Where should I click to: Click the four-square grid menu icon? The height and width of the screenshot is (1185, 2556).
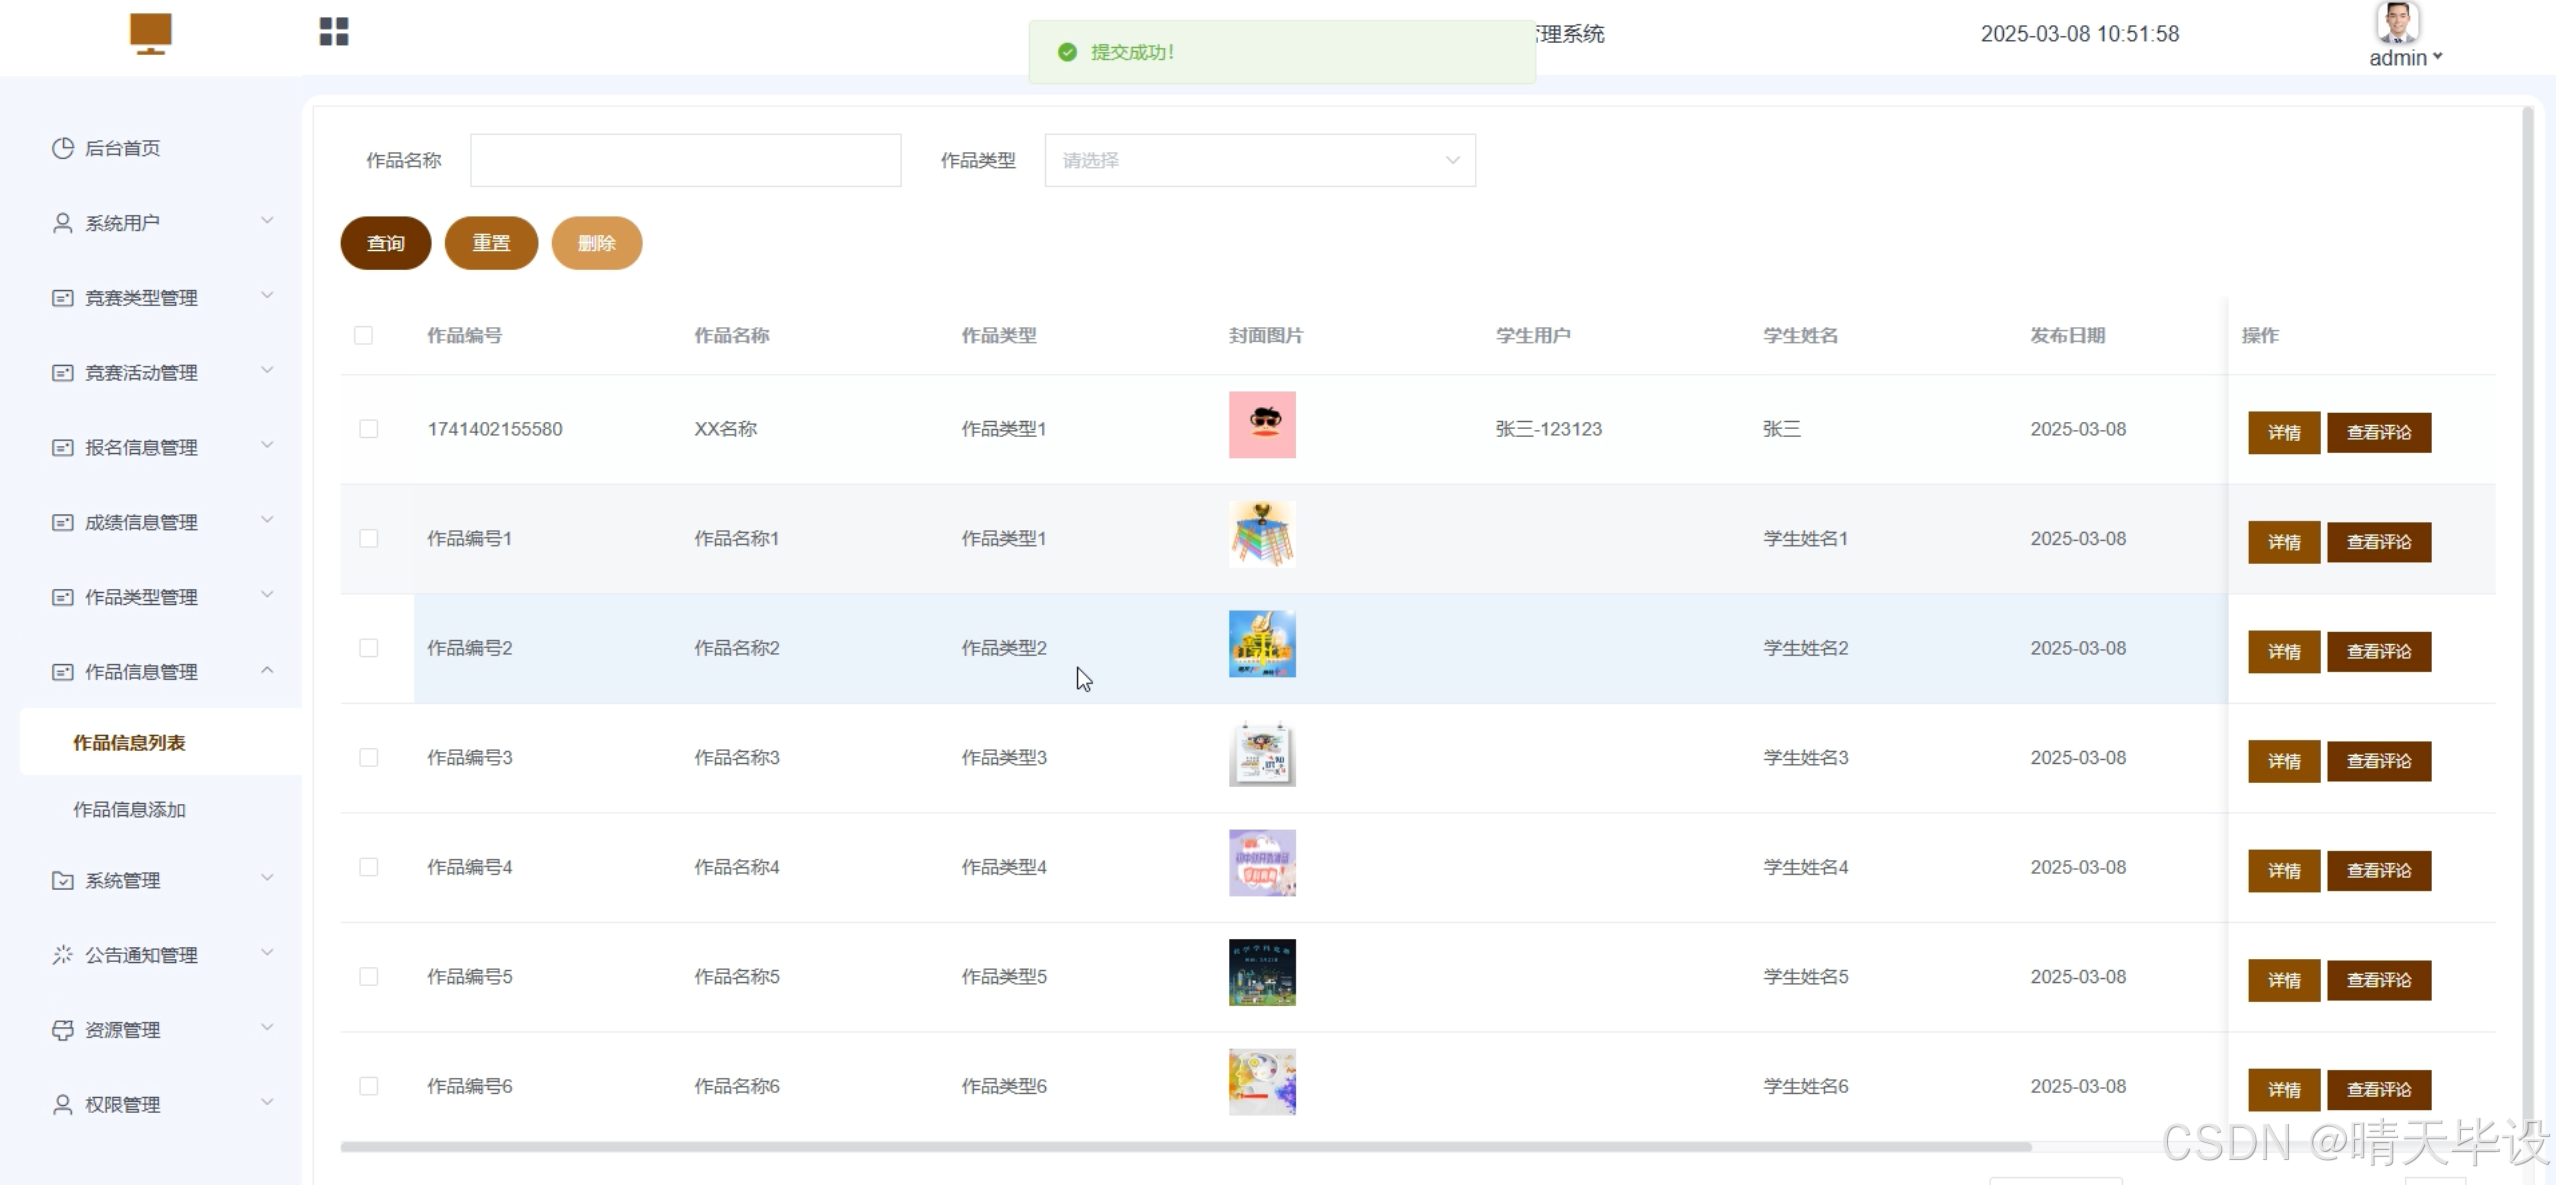coord(334,32)
